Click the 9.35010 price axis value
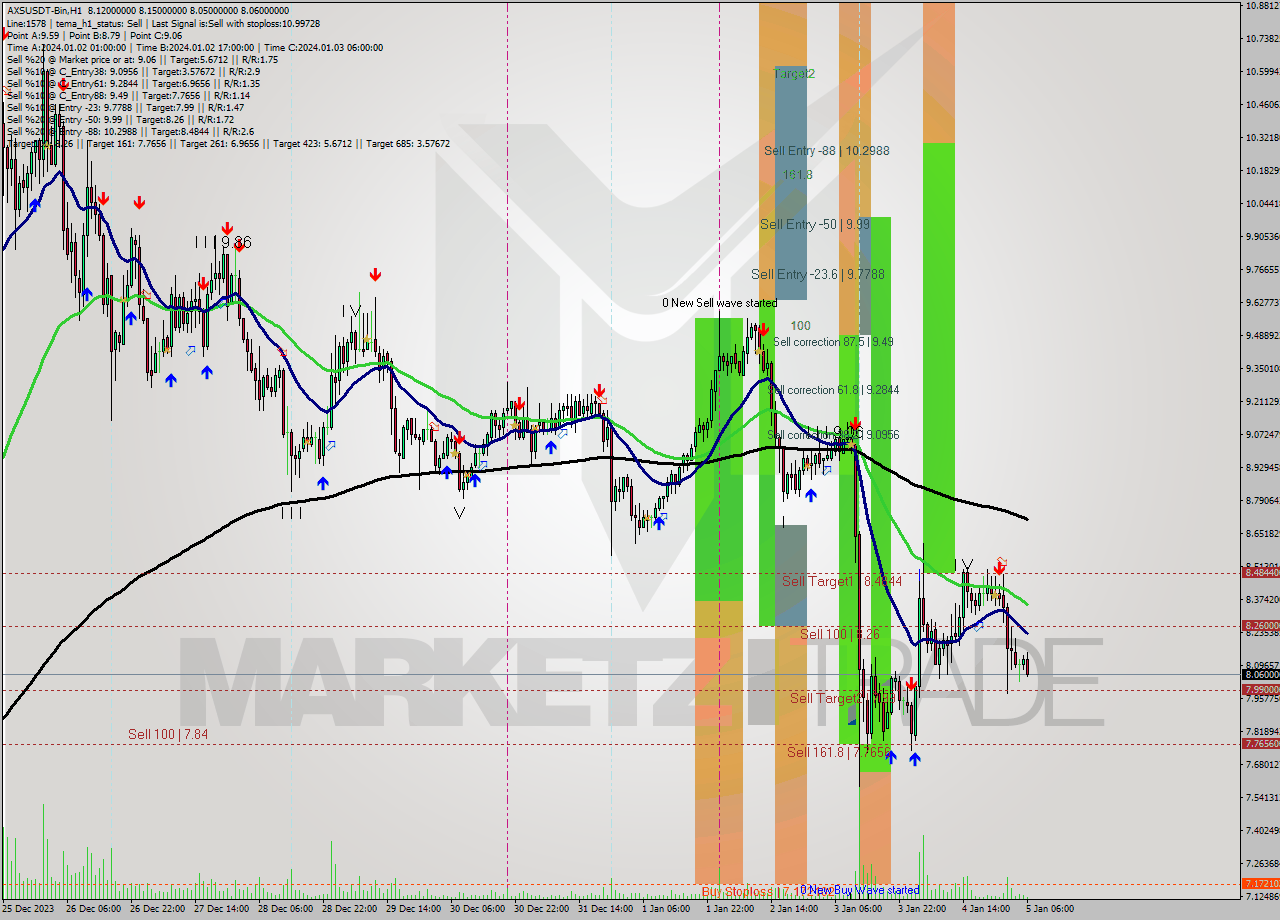Screen dimensions: 1280x920 (x=1262, y=368)
